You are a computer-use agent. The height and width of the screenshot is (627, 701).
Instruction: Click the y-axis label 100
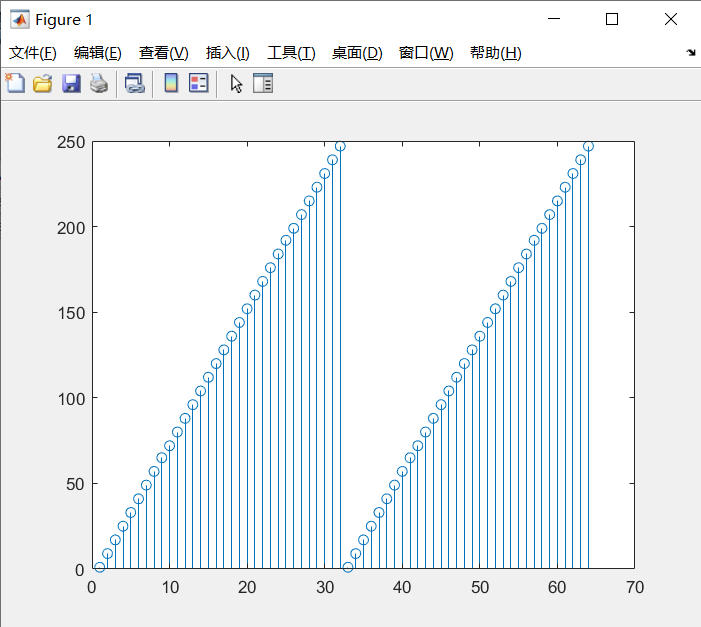(71, 399)
